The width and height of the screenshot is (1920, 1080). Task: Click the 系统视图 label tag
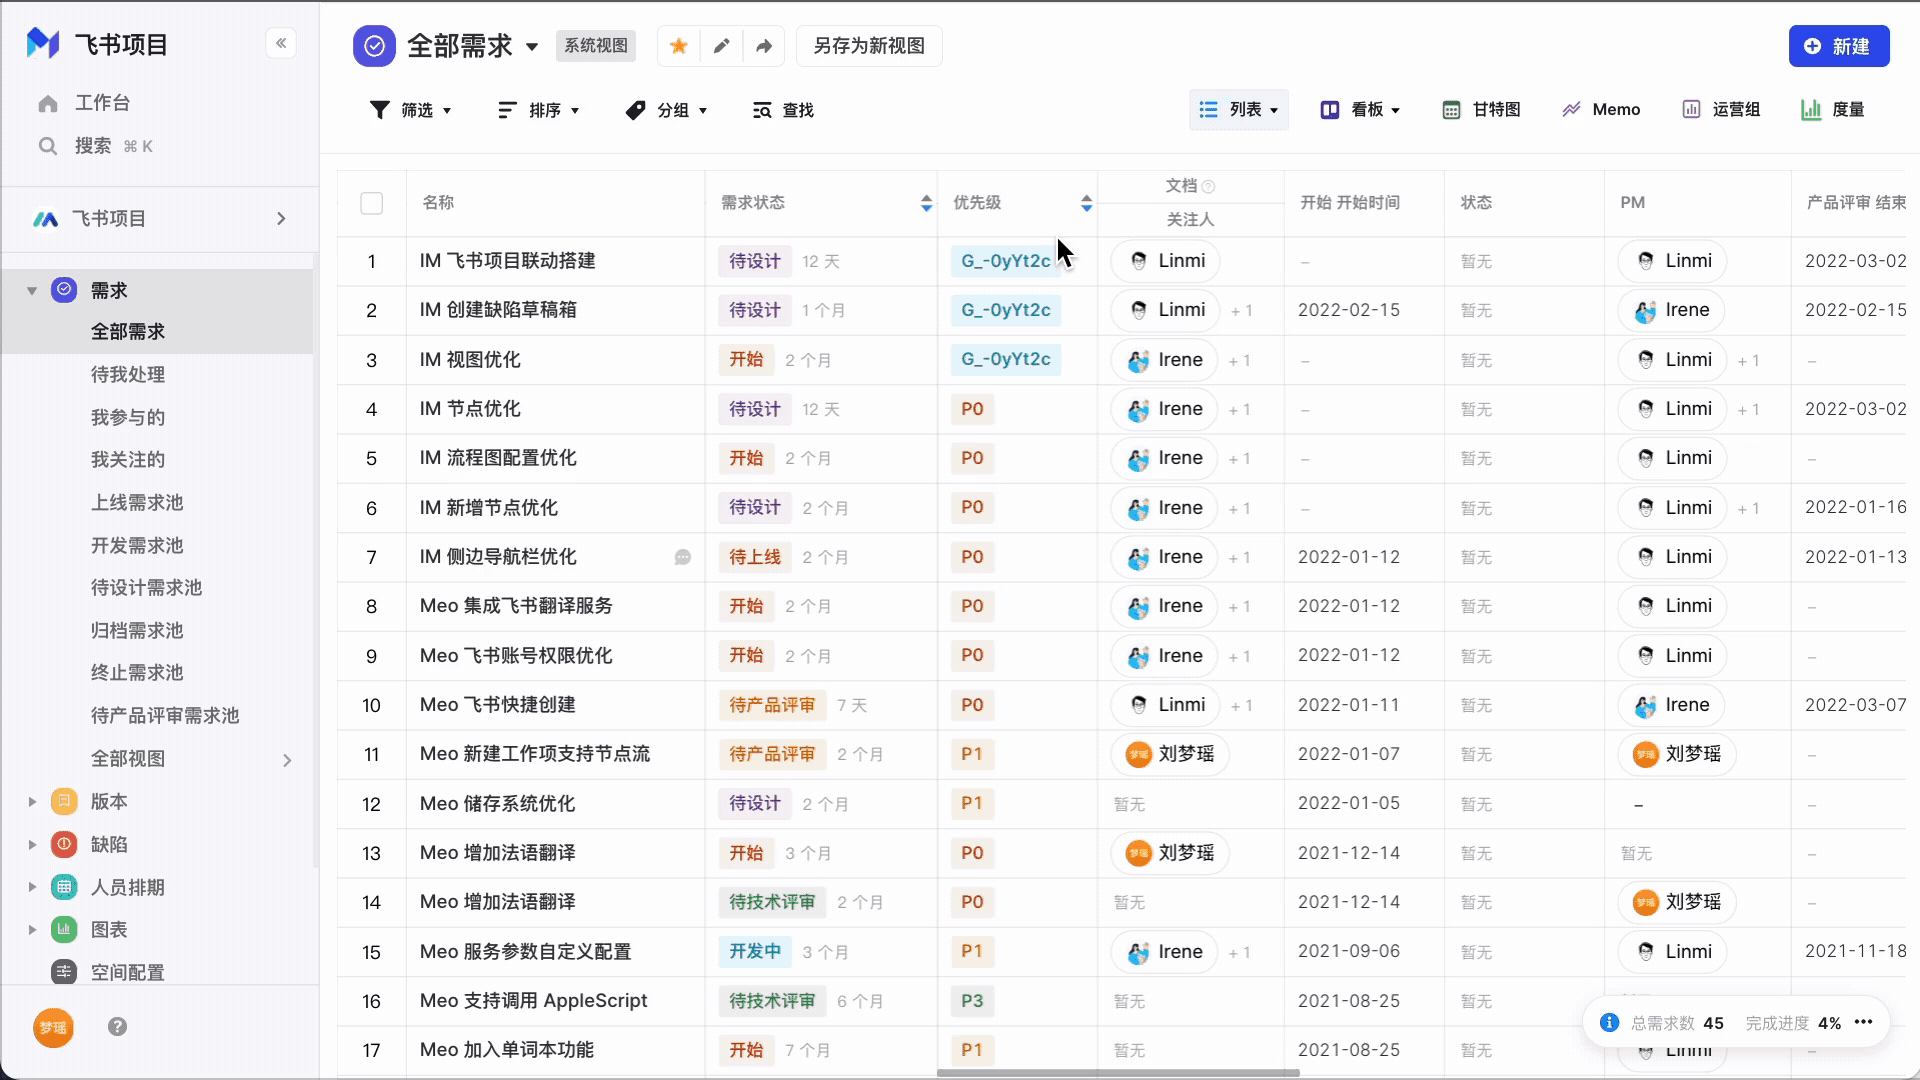(596, 46)
